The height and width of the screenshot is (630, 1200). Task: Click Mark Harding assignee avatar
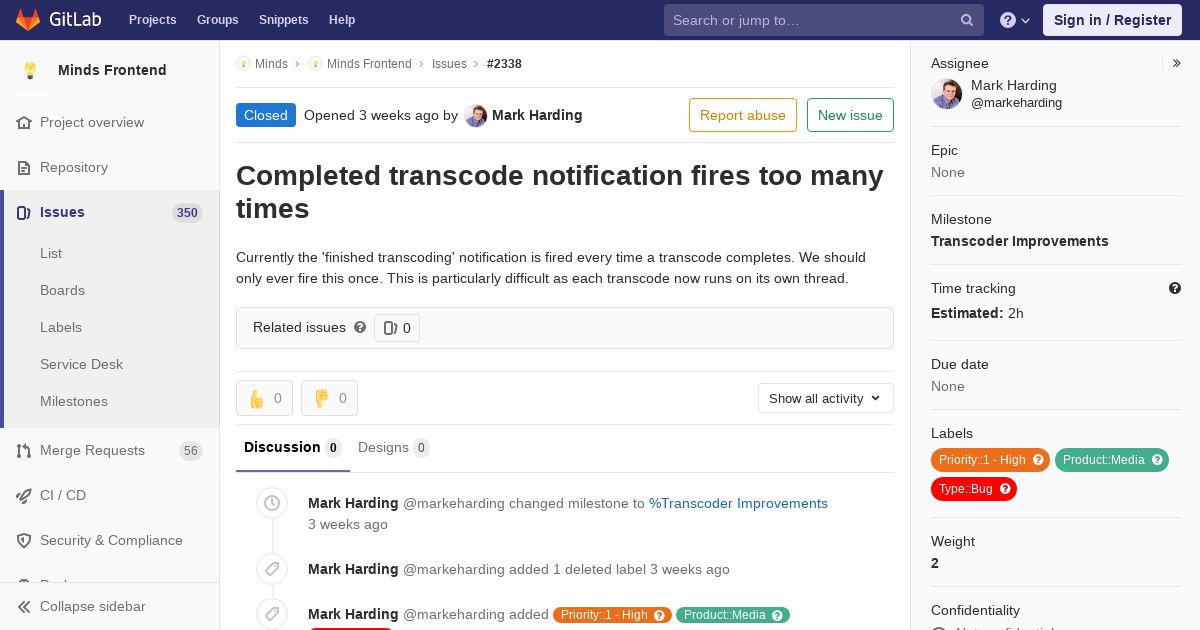coord(947,94)
